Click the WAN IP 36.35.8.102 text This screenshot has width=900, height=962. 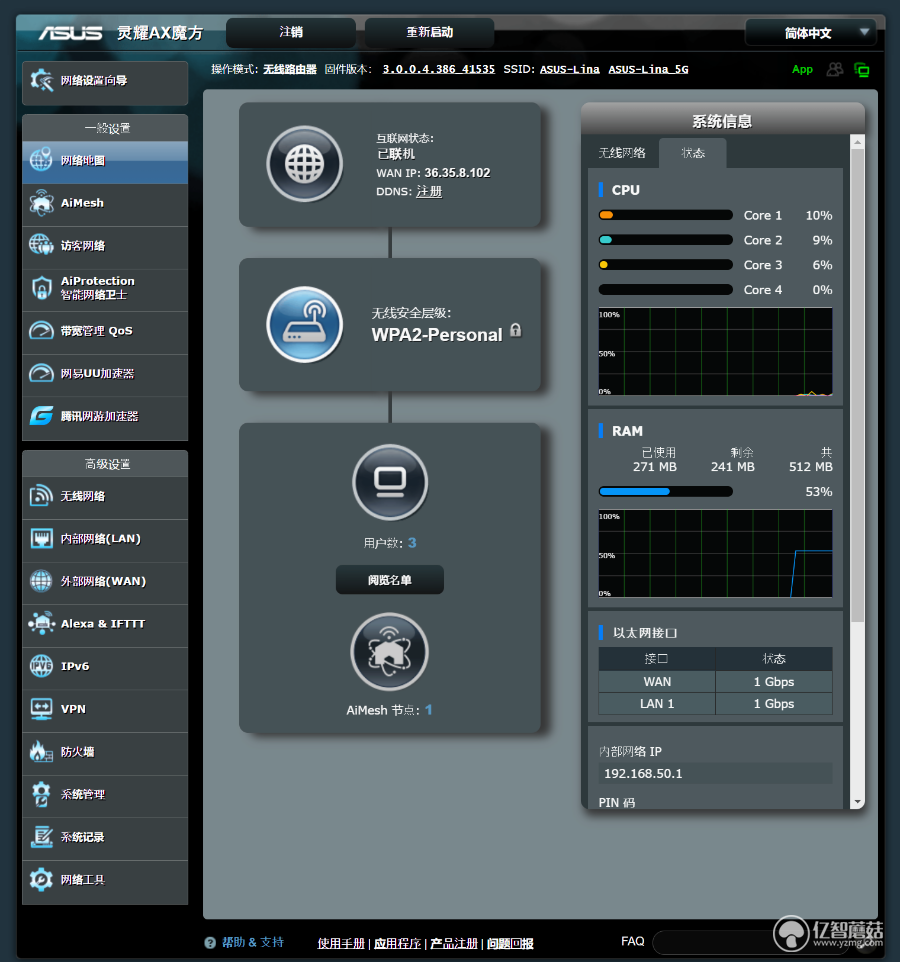point(458,173)
